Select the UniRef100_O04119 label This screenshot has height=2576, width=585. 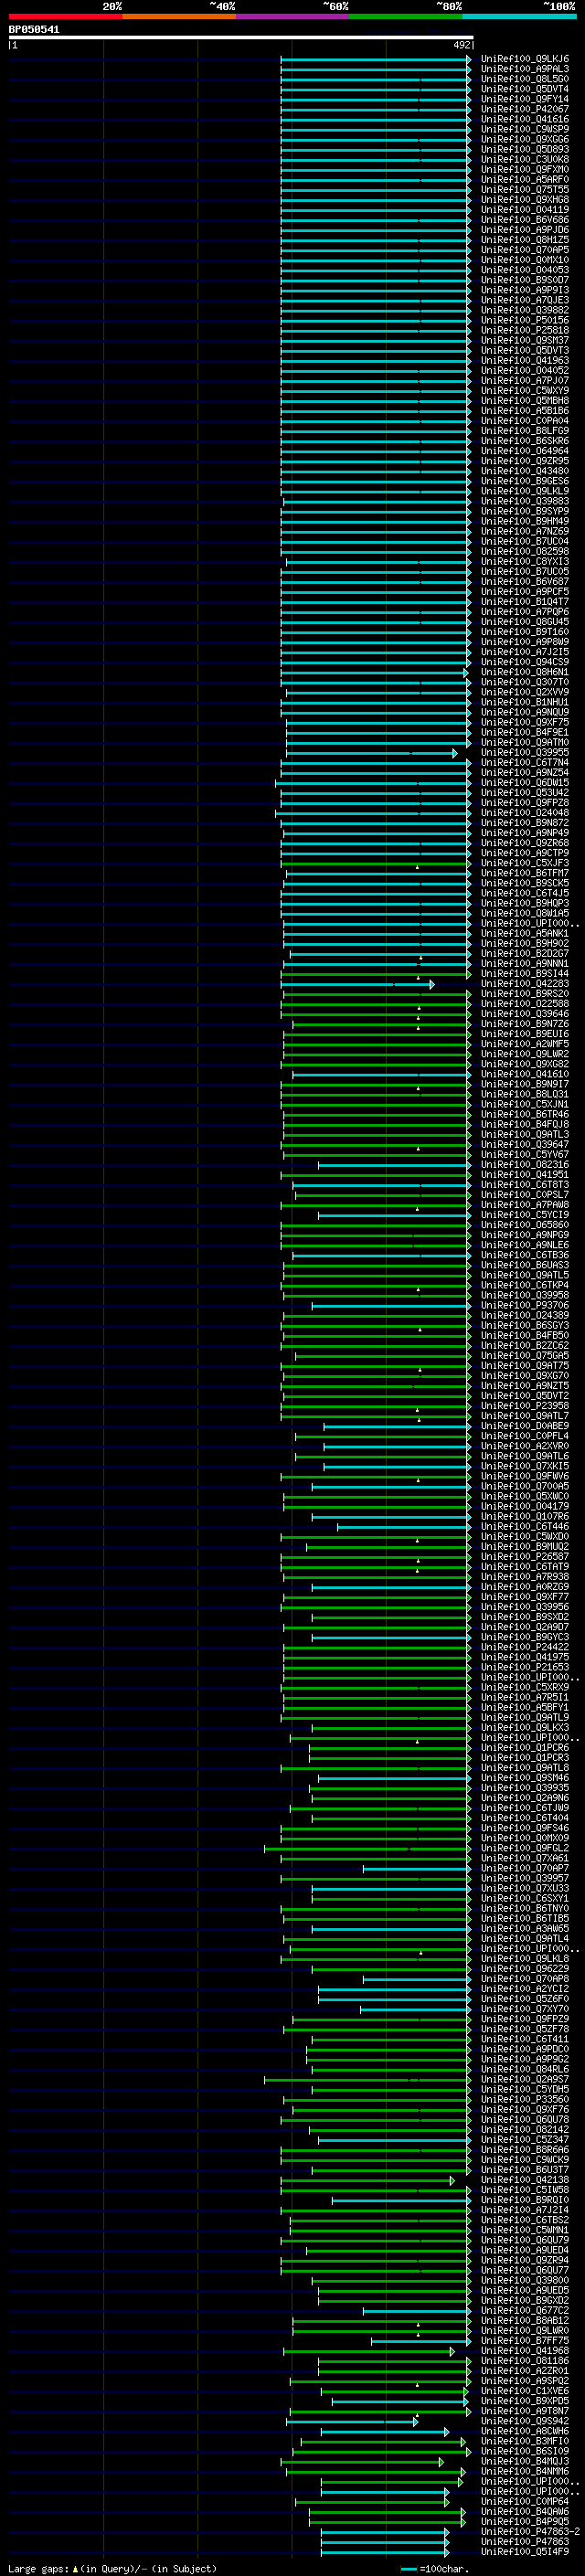tap(525, 210)
